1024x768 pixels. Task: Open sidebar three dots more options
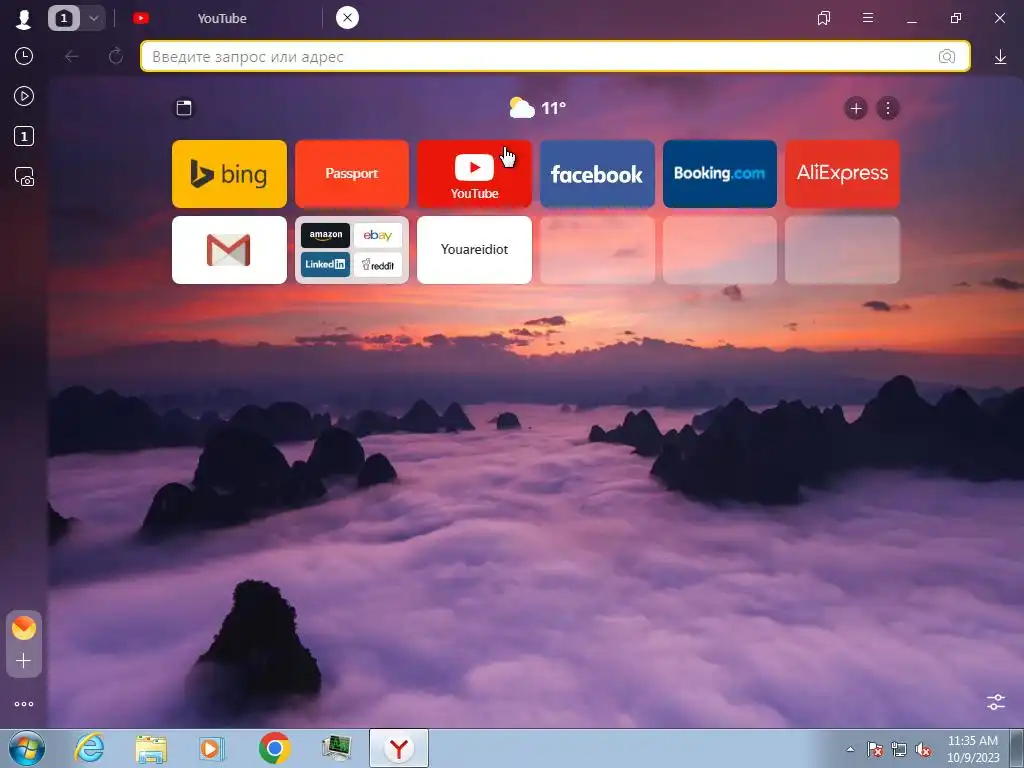24,704
